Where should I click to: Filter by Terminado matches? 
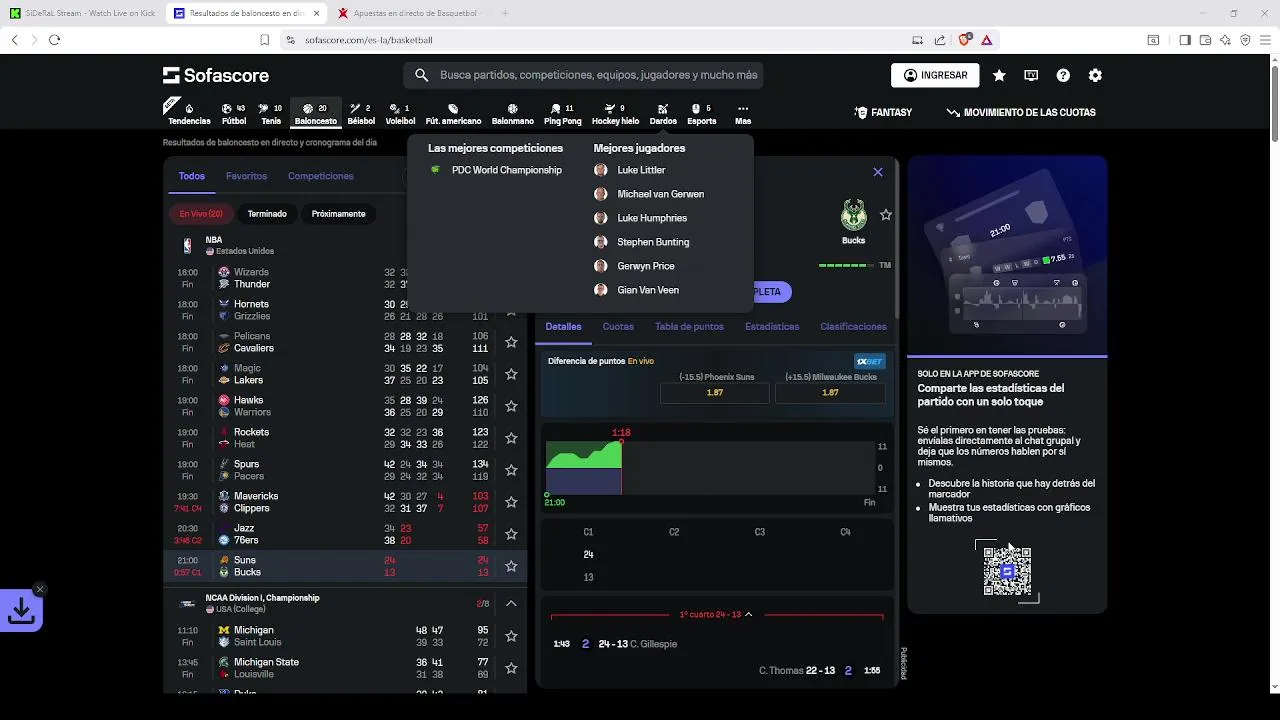267,214
